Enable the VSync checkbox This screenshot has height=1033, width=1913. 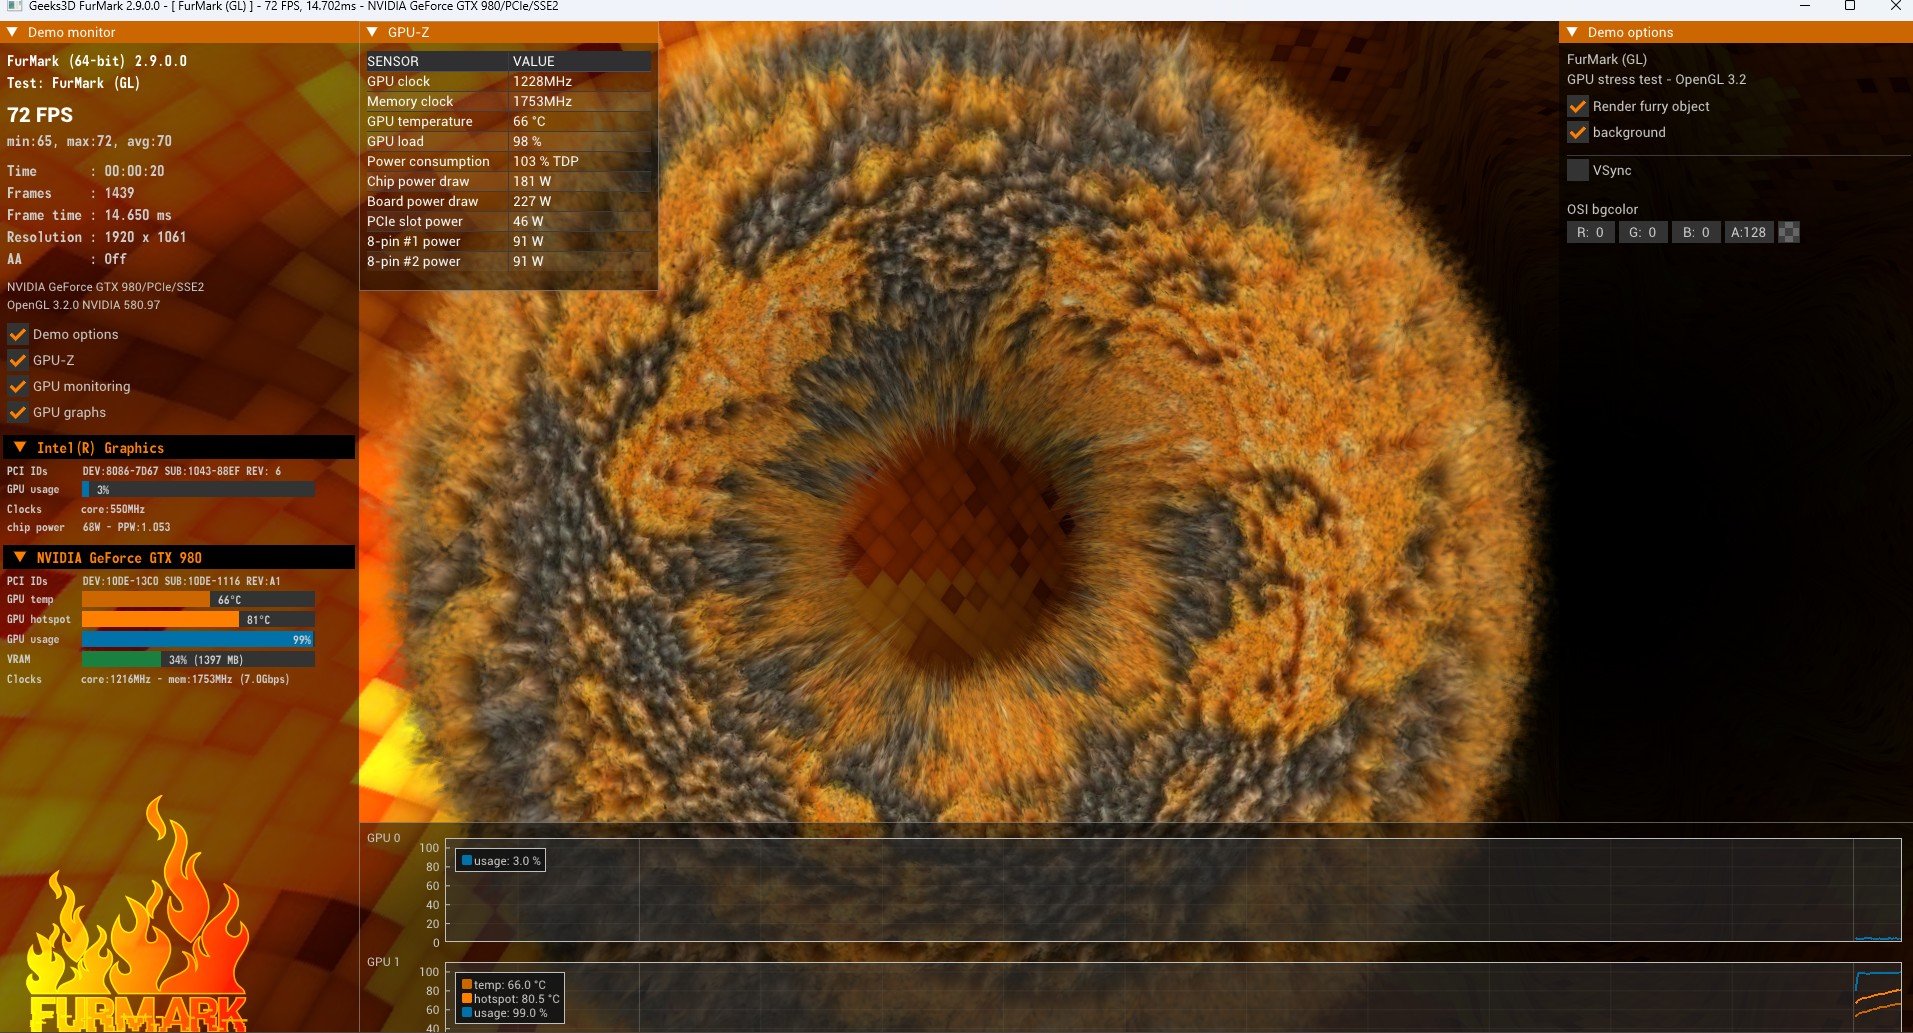point(1578,170)
